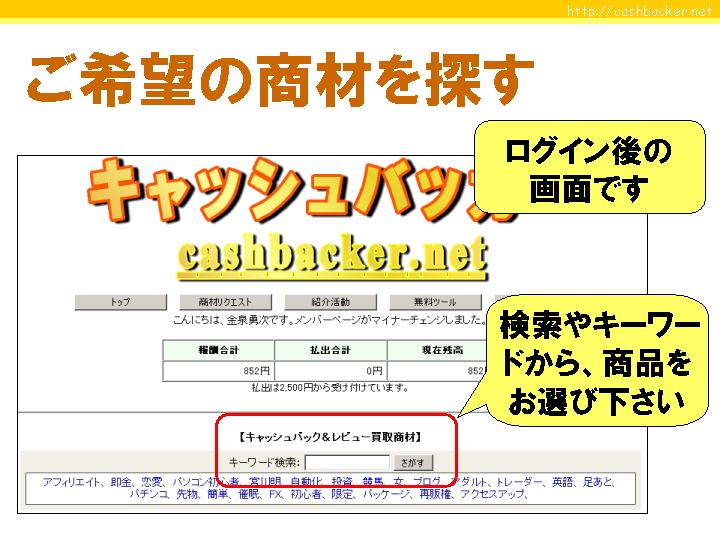The width and height of the screenshot is (720, 540).
Task: Open the パチンコ keyword link
Action: click(x=148, y=494)
